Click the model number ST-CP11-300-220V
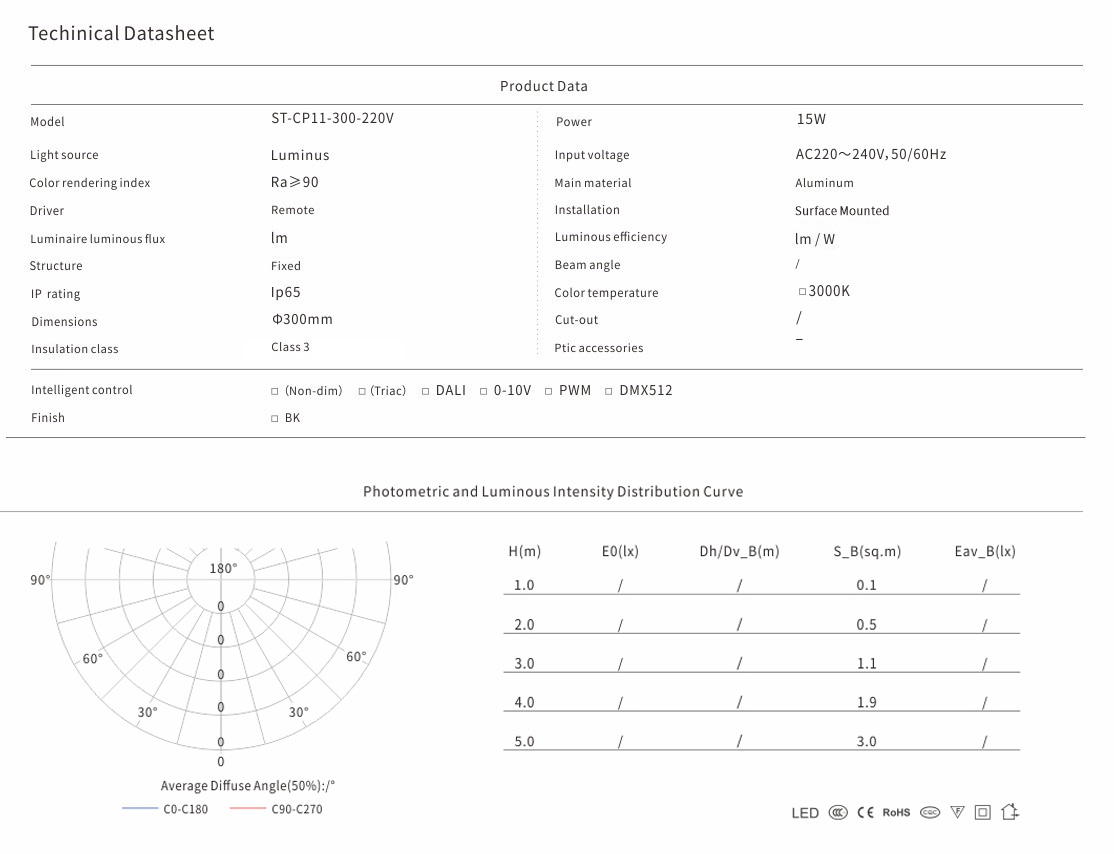Screen dimensions: 1114x854 pyautogui.click(x=332, y=118)
